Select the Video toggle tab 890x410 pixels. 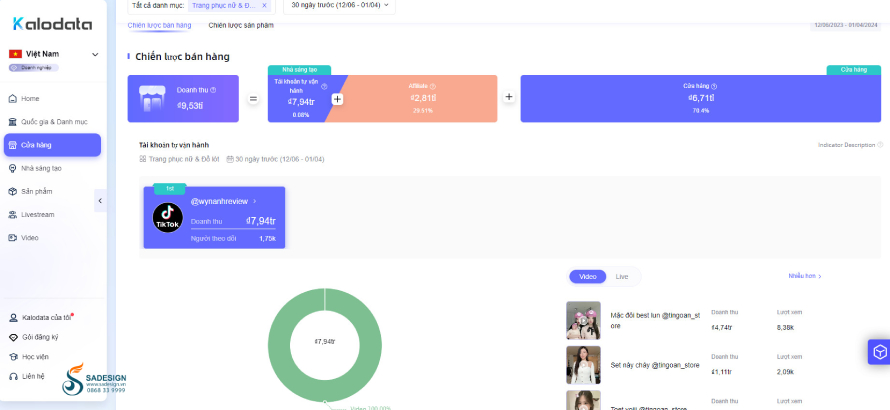(x=587, y=277)
